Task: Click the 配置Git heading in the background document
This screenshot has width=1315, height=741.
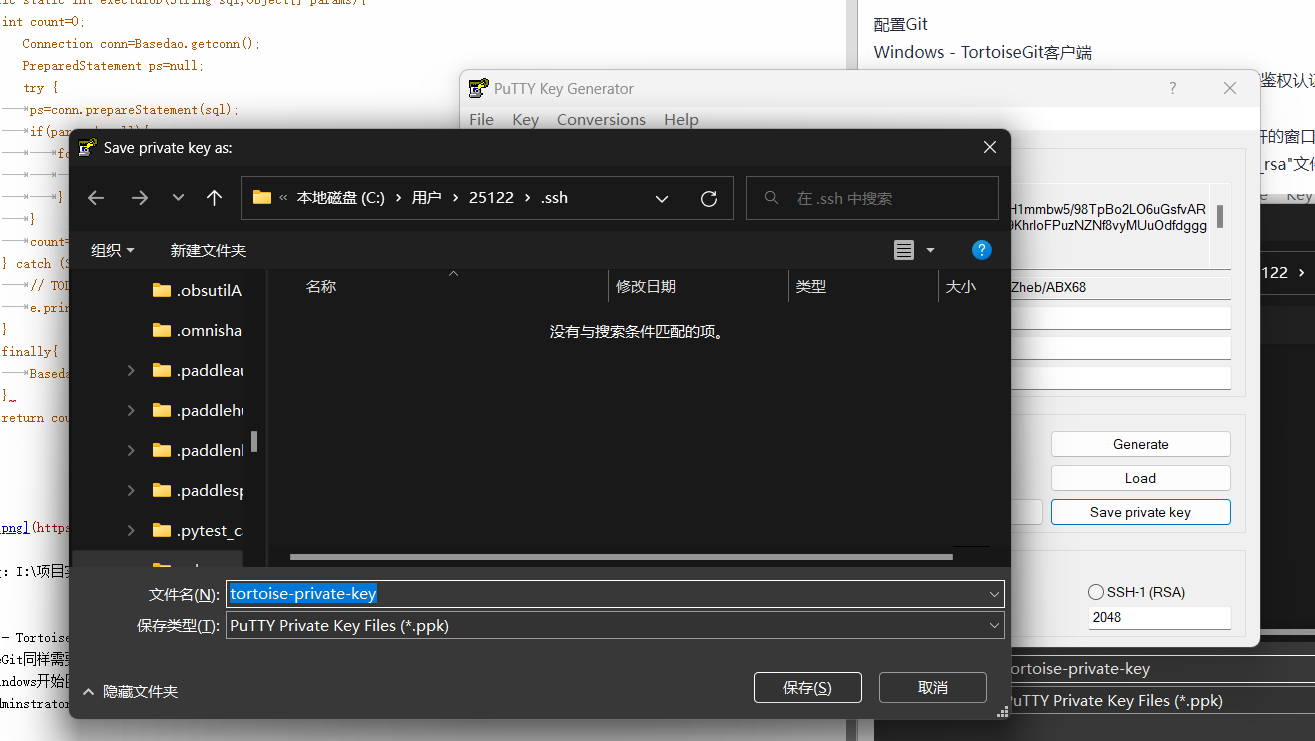Action: click(x=901, y=24)
